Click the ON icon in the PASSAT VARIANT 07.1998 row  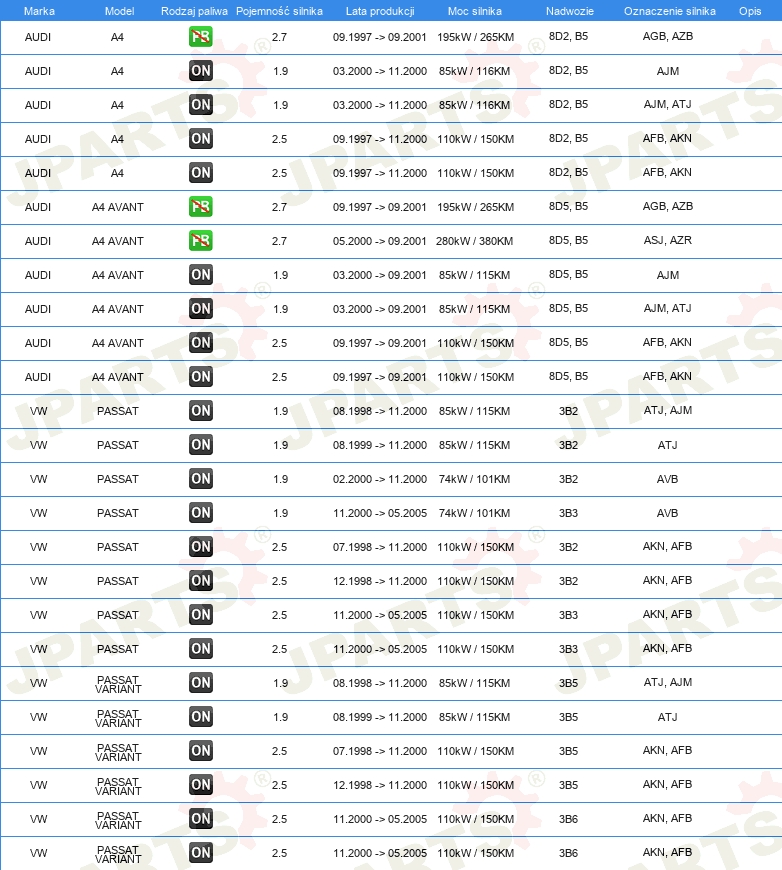point(200,751)
